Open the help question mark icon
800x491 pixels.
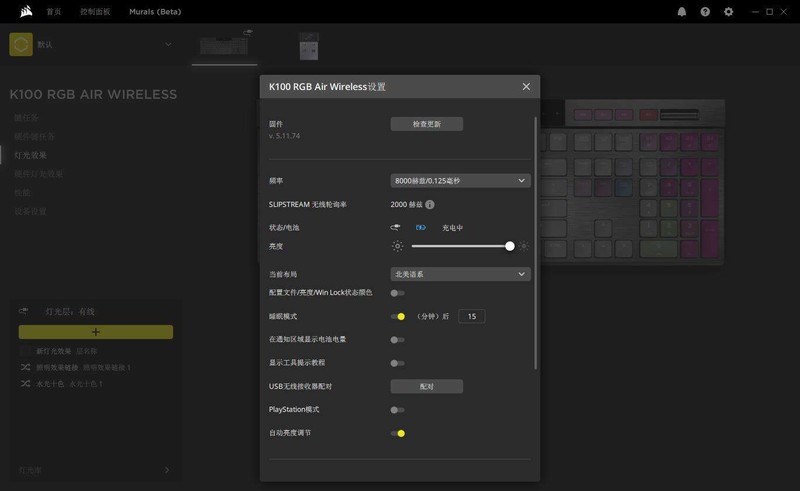705,12
